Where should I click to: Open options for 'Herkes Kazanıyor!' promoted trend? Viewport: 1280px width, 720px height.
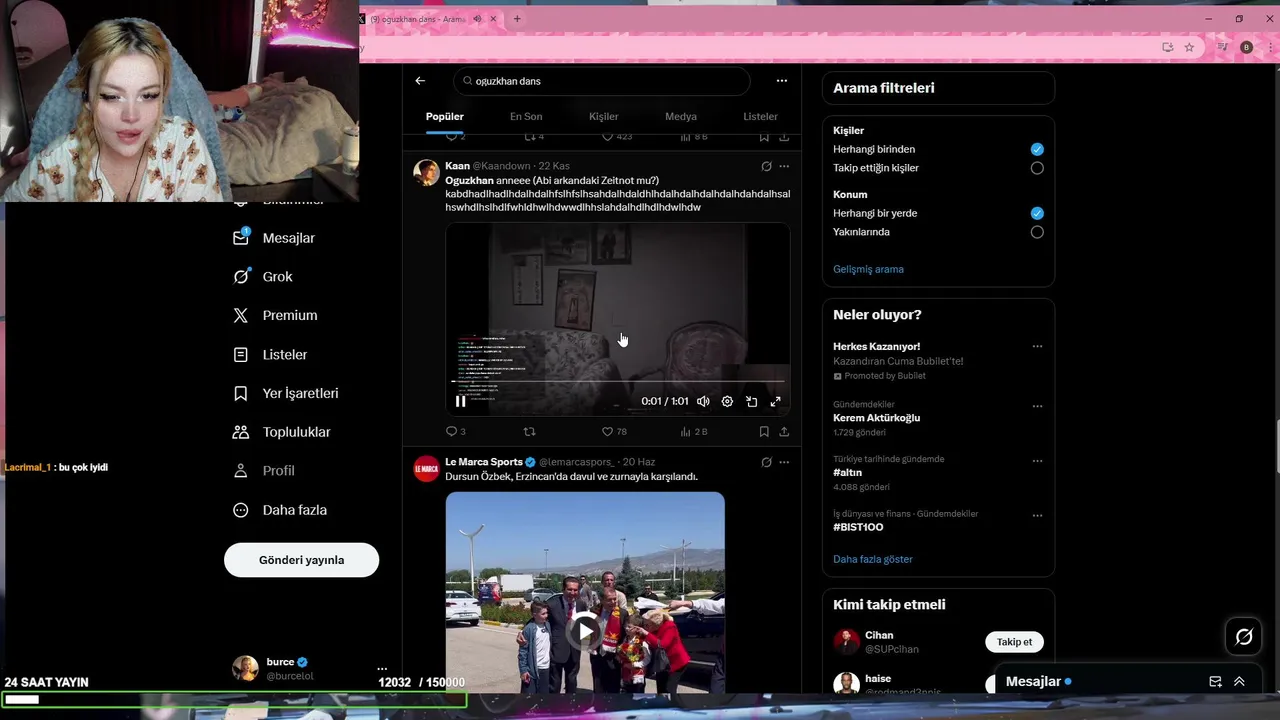point(1037,347)
